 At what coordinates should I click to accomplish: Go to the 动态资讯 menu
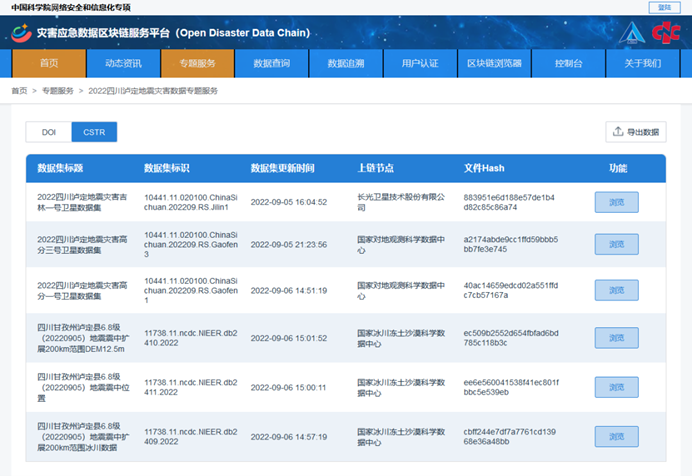[x=123, y=64]
